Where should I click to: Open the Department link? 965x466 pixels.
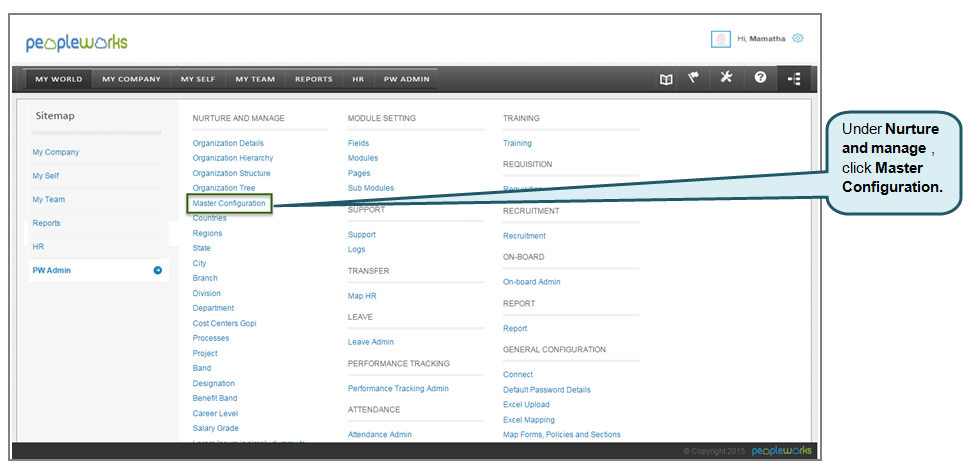click(213, 308)
